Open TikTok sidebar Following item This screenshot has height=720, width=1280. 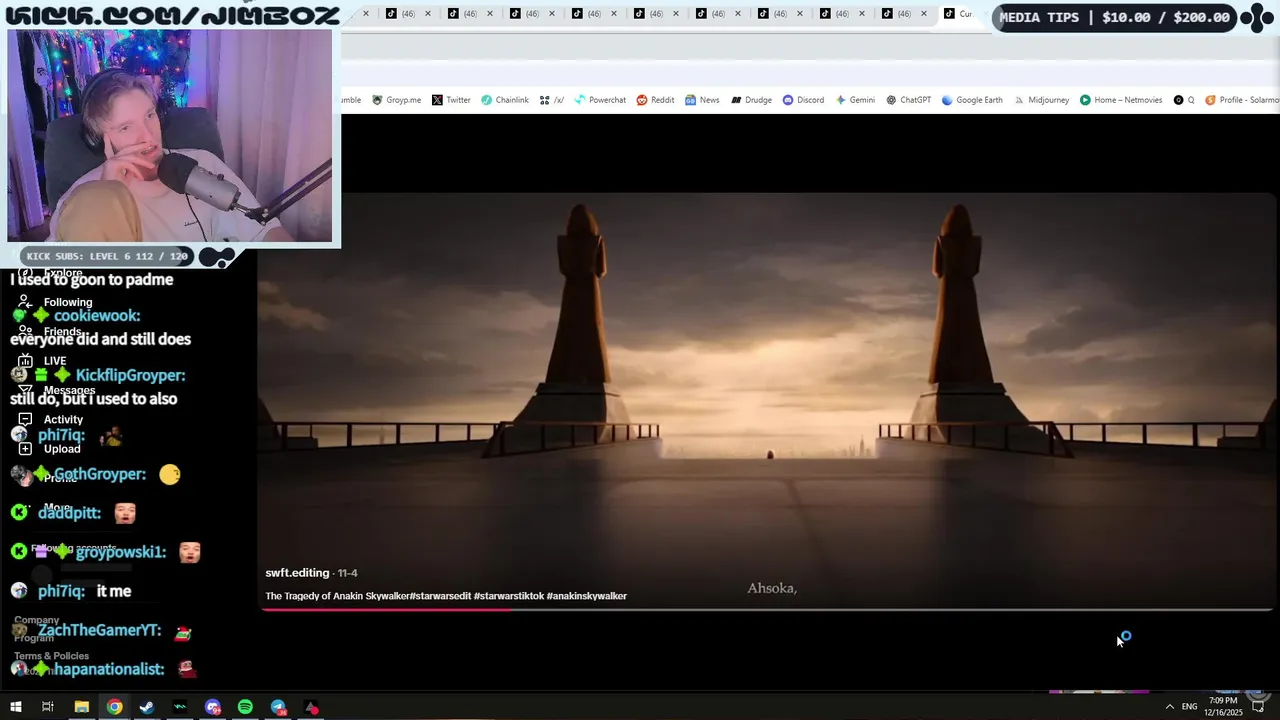click(56, 302)
